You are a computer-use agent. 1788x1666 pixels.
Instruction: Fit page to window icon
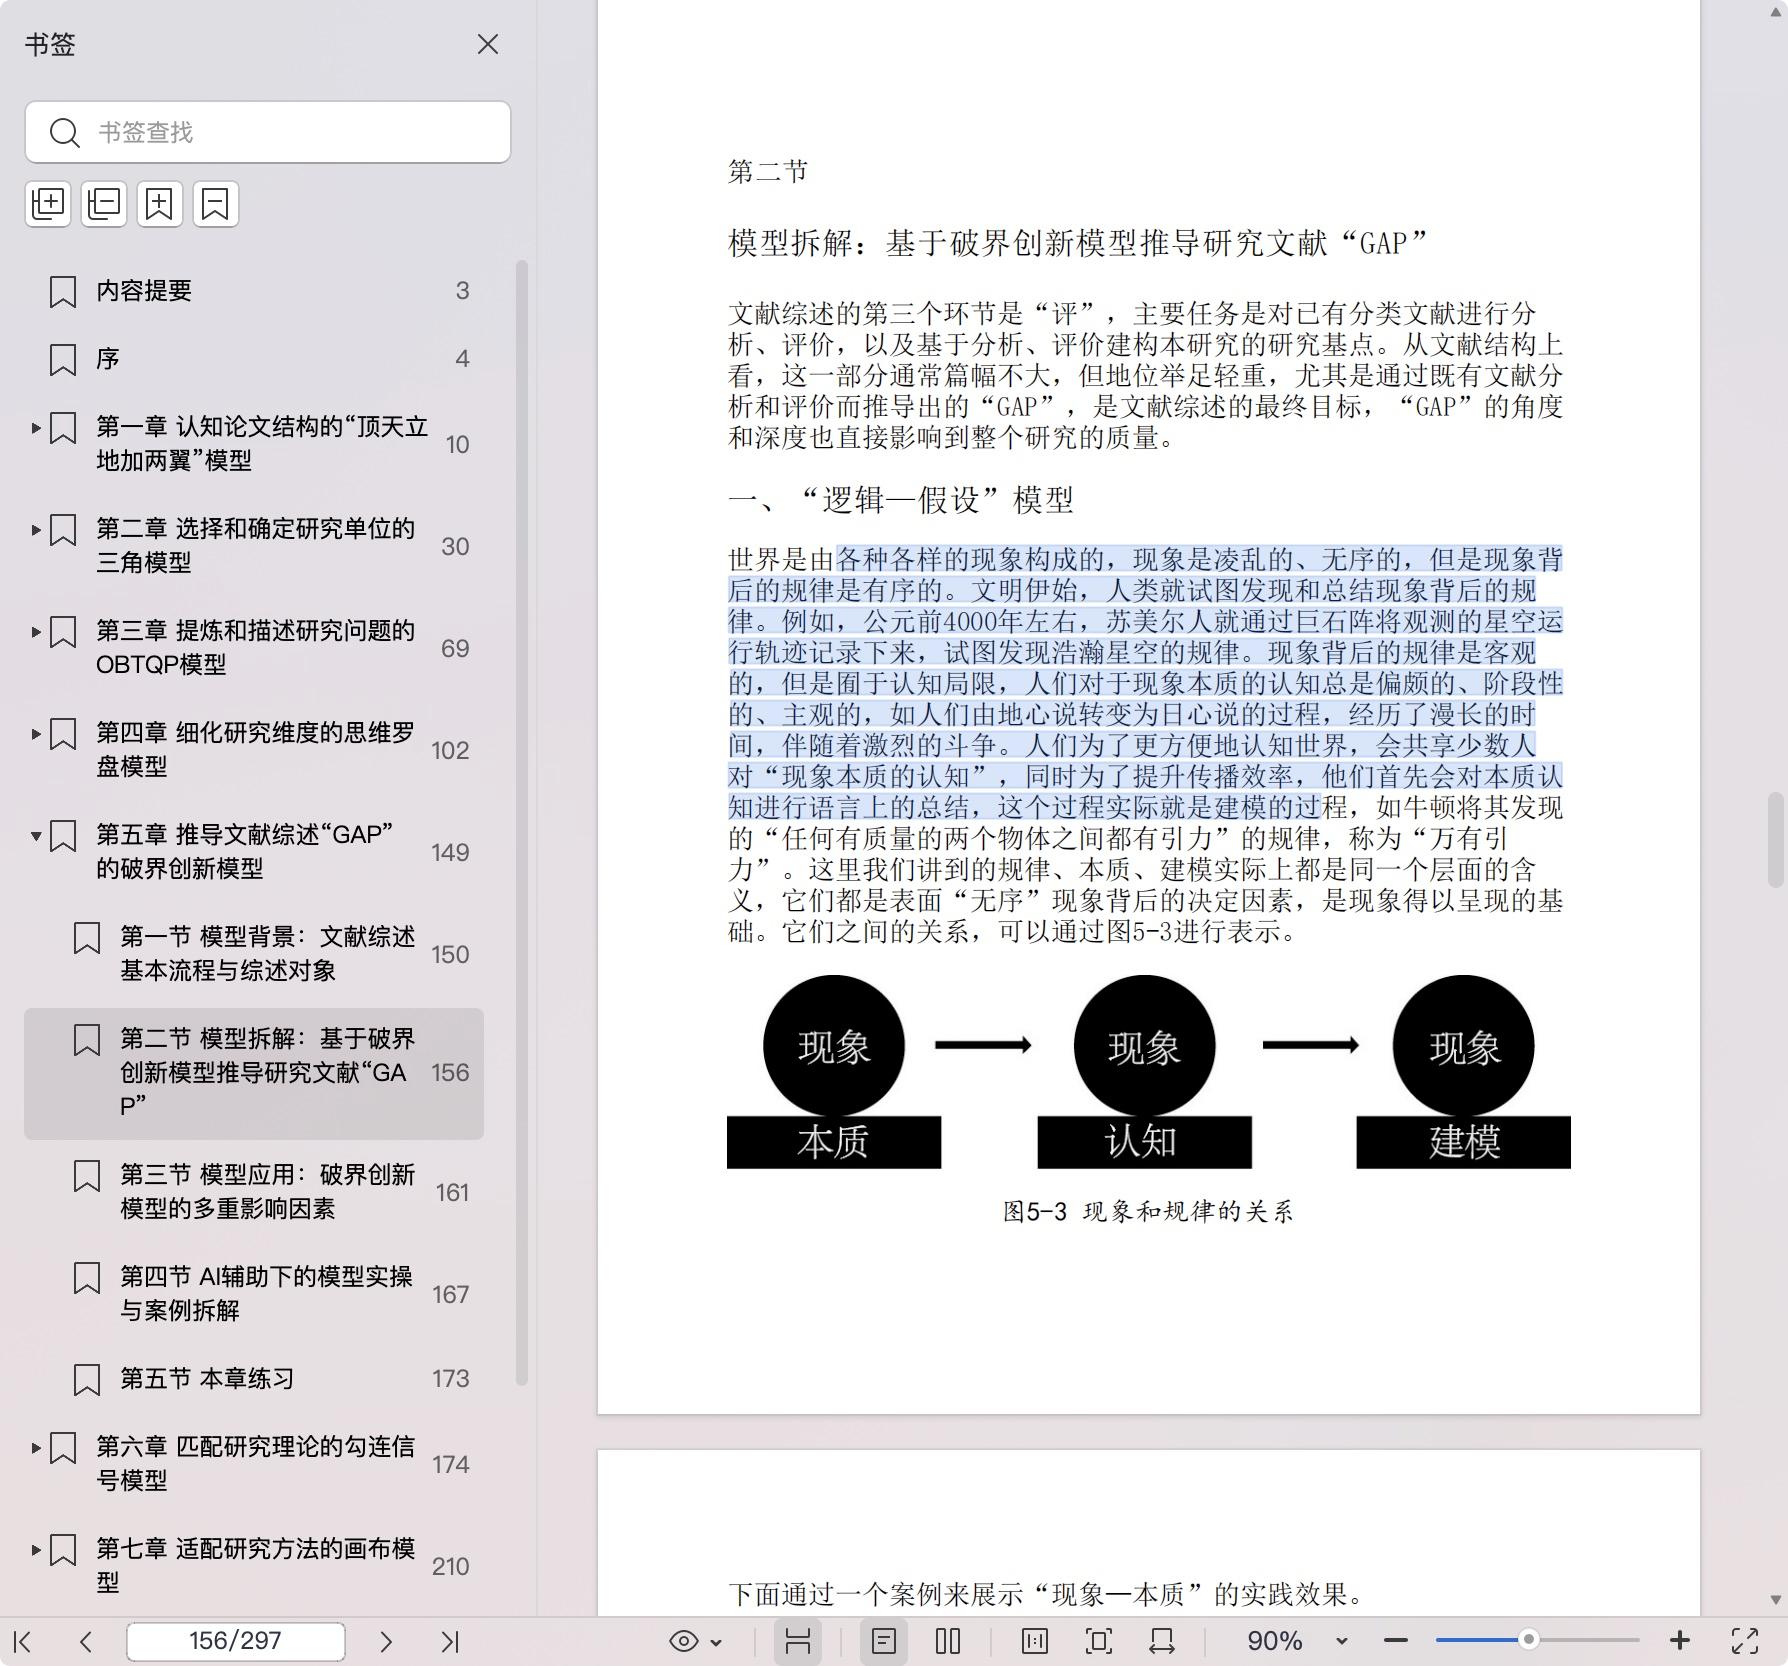pos(1098,1641)
